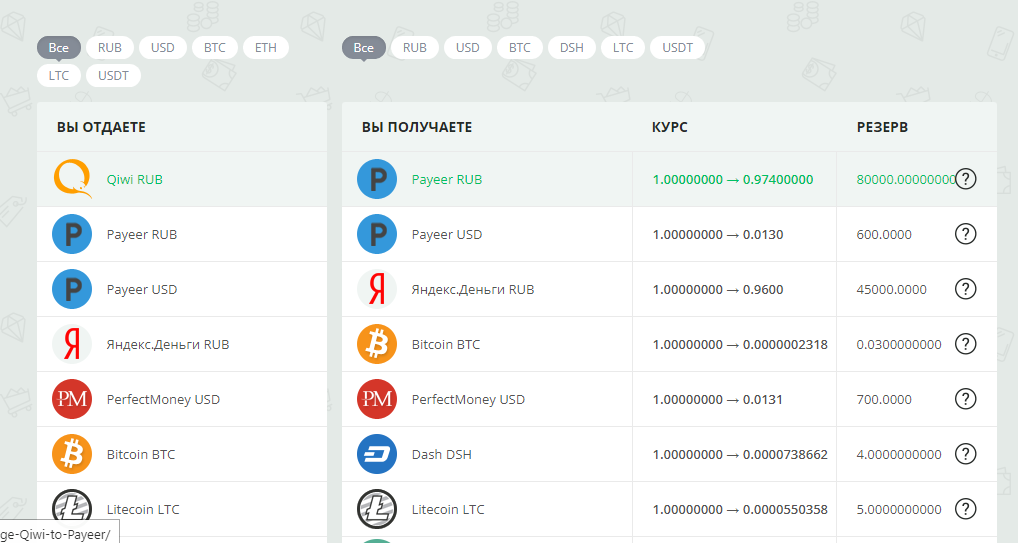This screenshot has height=543, width=1018.
Task: Choose PerfectMoney USD label in give list
Action: 163,399
